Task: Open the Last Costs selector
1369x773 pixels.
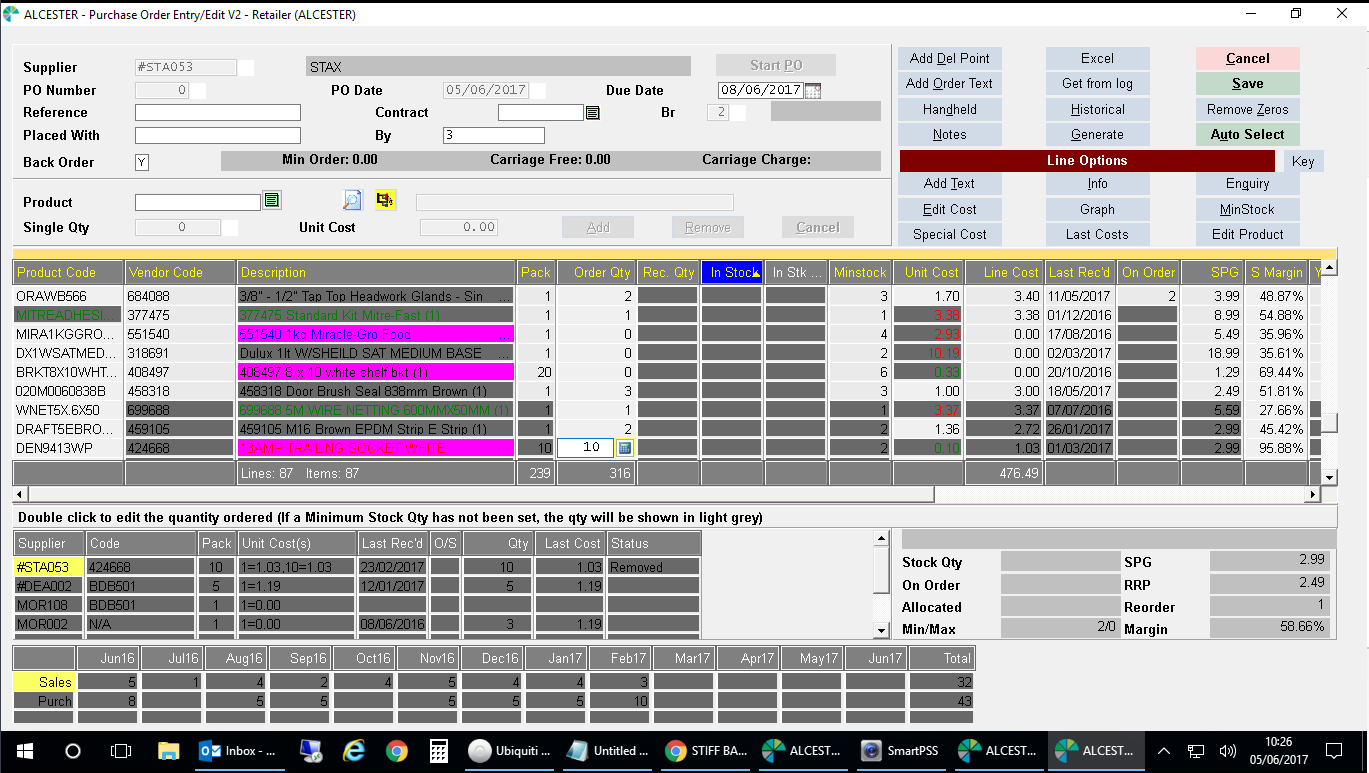Action: point(1097,234)
